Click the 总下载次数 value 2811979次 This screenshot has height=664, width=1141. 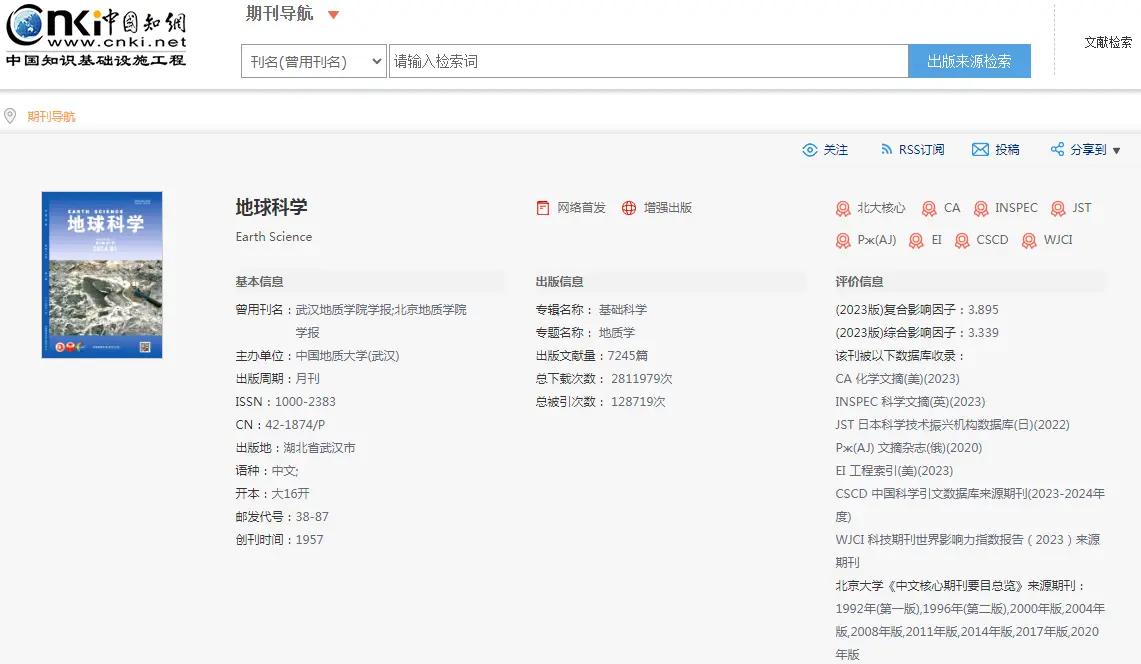coord(641,379)
